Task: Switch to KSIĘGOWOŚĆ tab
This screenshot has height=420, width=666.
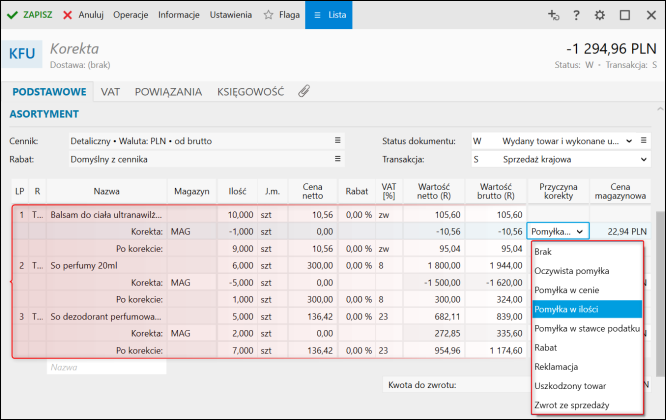Action: [251, 92]
